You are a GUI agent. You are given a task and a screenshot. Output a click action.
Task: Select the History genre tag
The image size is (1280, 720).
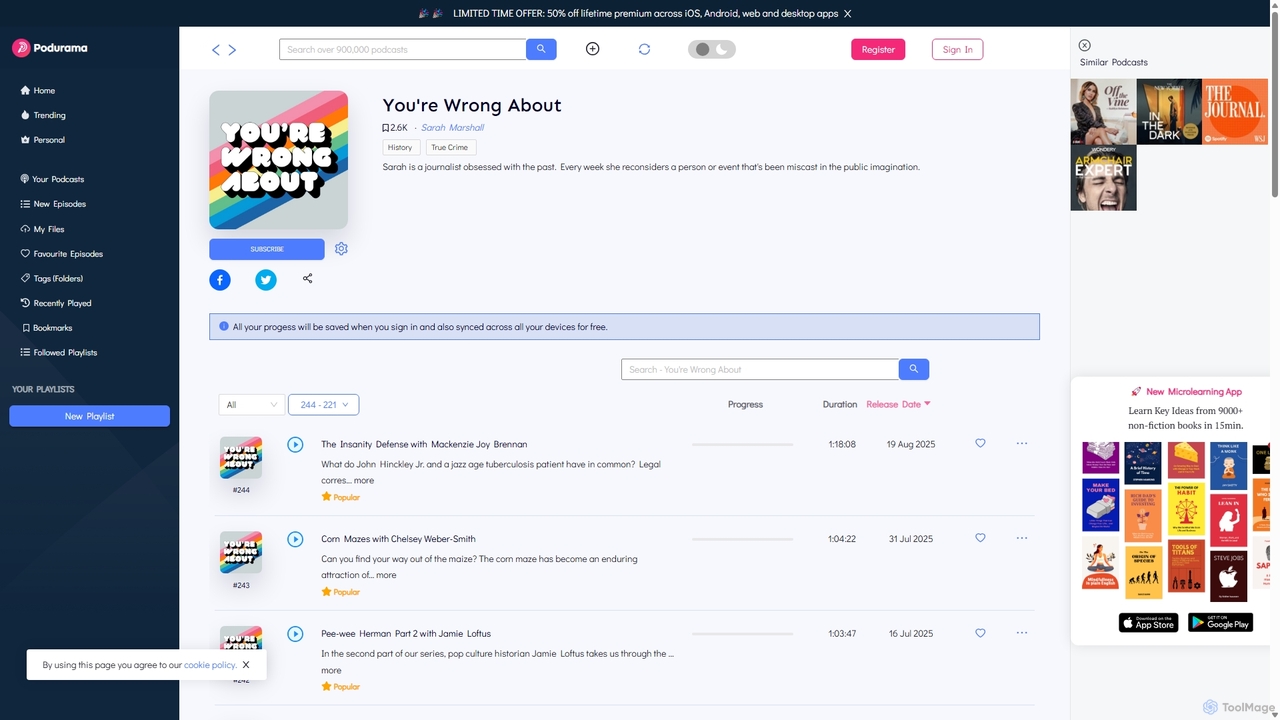pyautogui.click(x=400, y=147)
